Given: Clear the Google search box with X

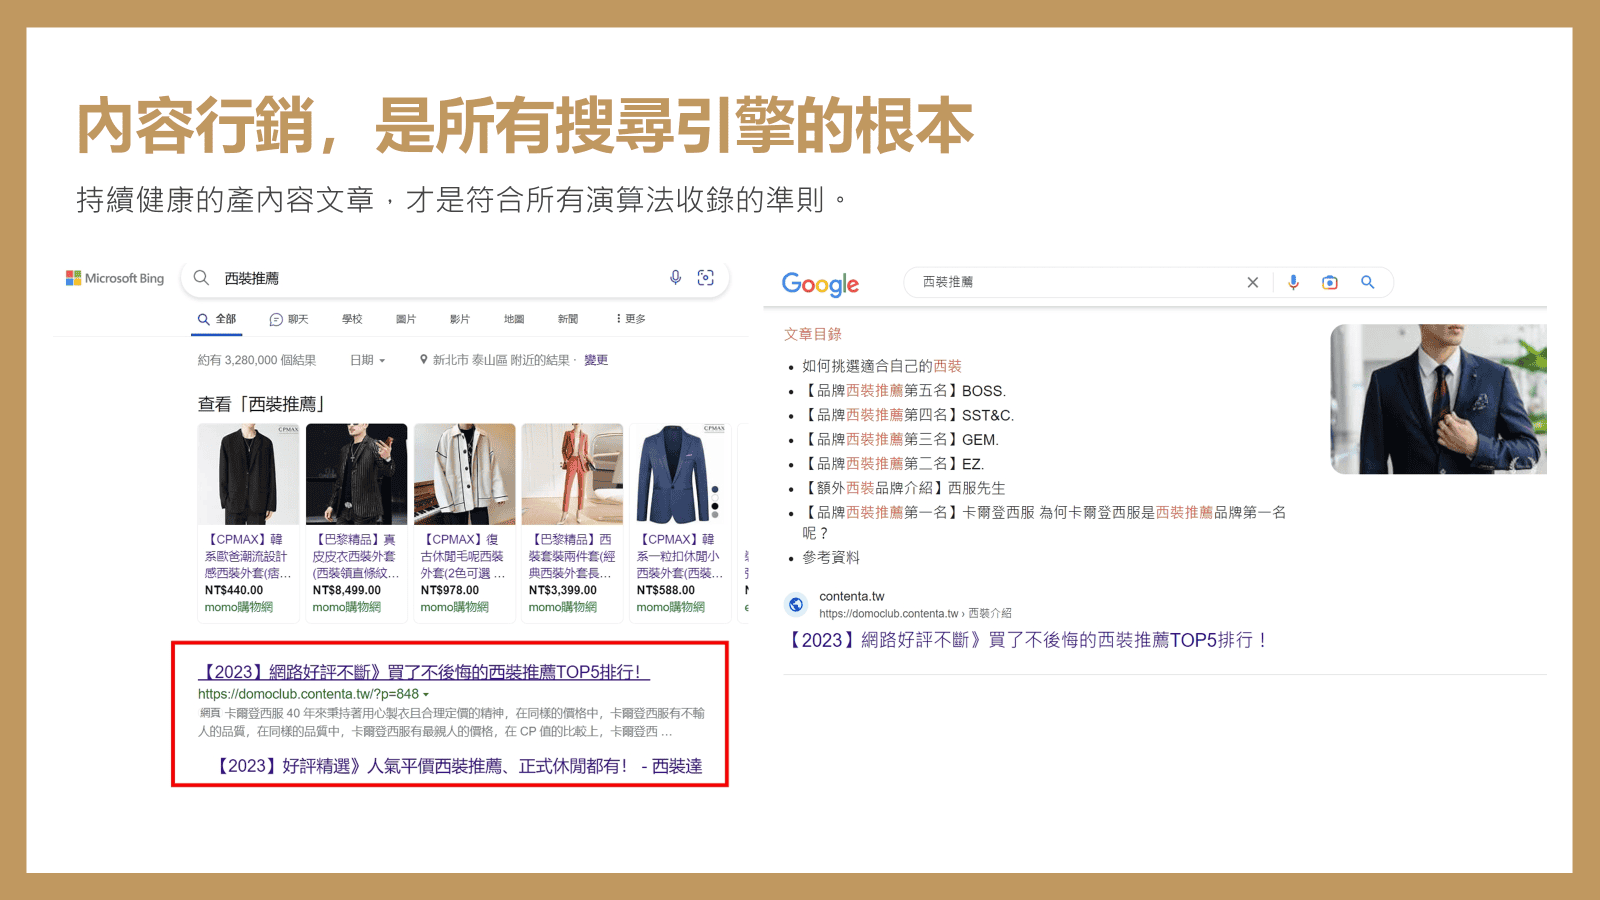Looking at the screenshot, I should click(x=1252, y=283).
